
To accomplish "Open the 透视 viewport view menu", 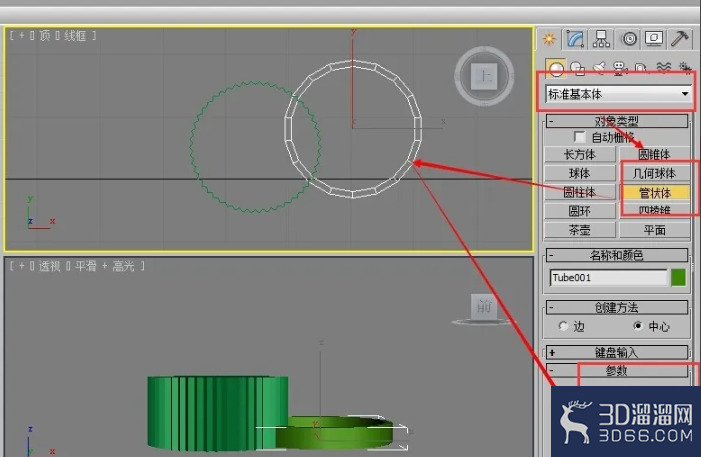I will 49,267.
